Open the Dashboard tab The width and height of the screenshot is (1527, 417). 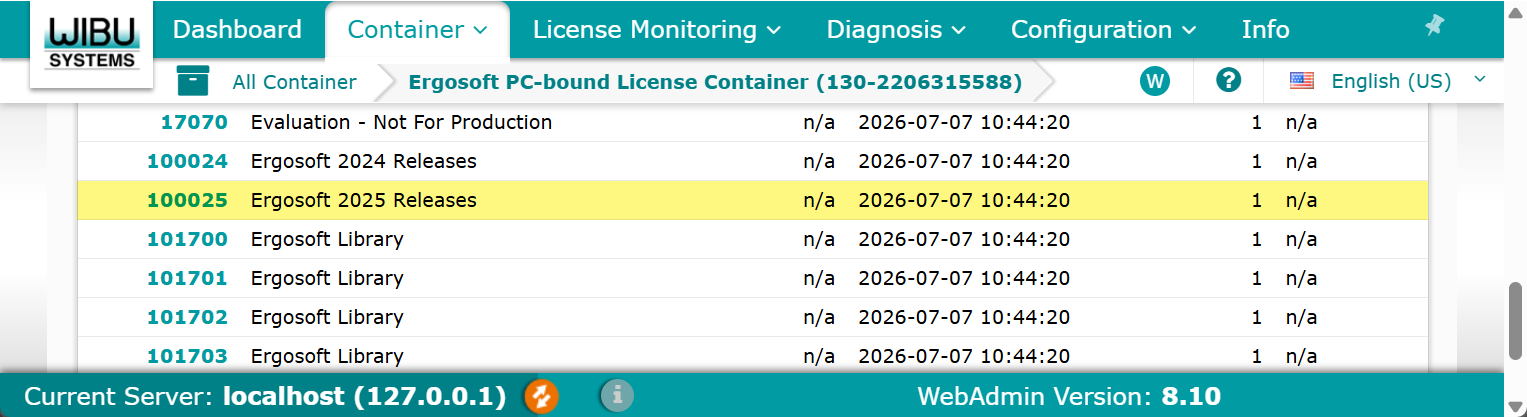tap(237, 30)
